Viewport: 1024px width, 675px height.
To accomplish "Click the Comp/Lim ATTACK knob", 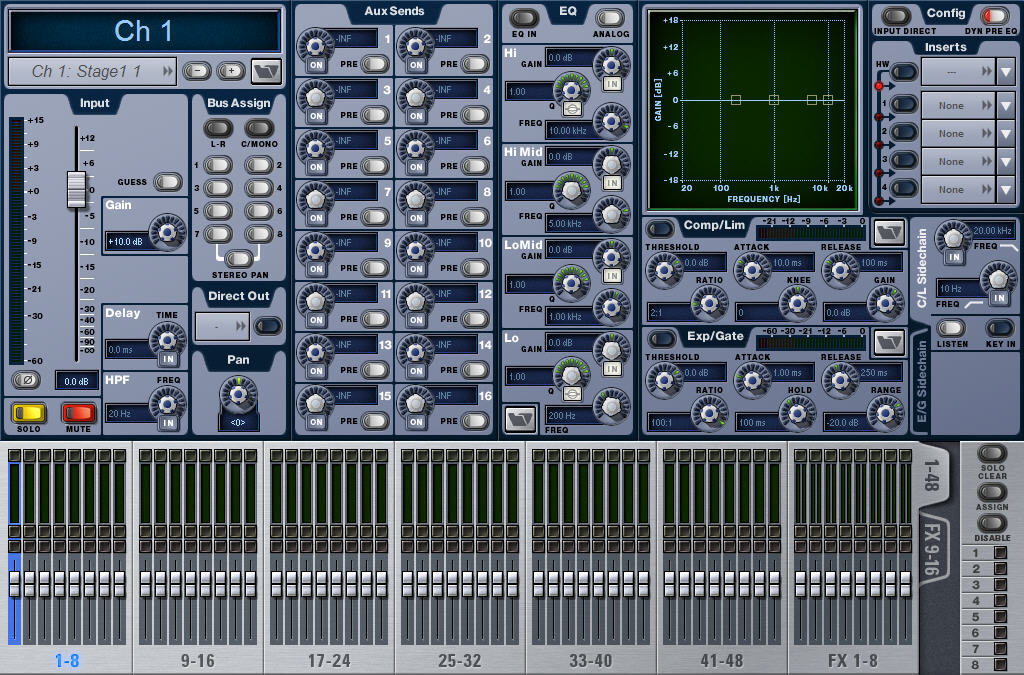I will pos(752,269).
